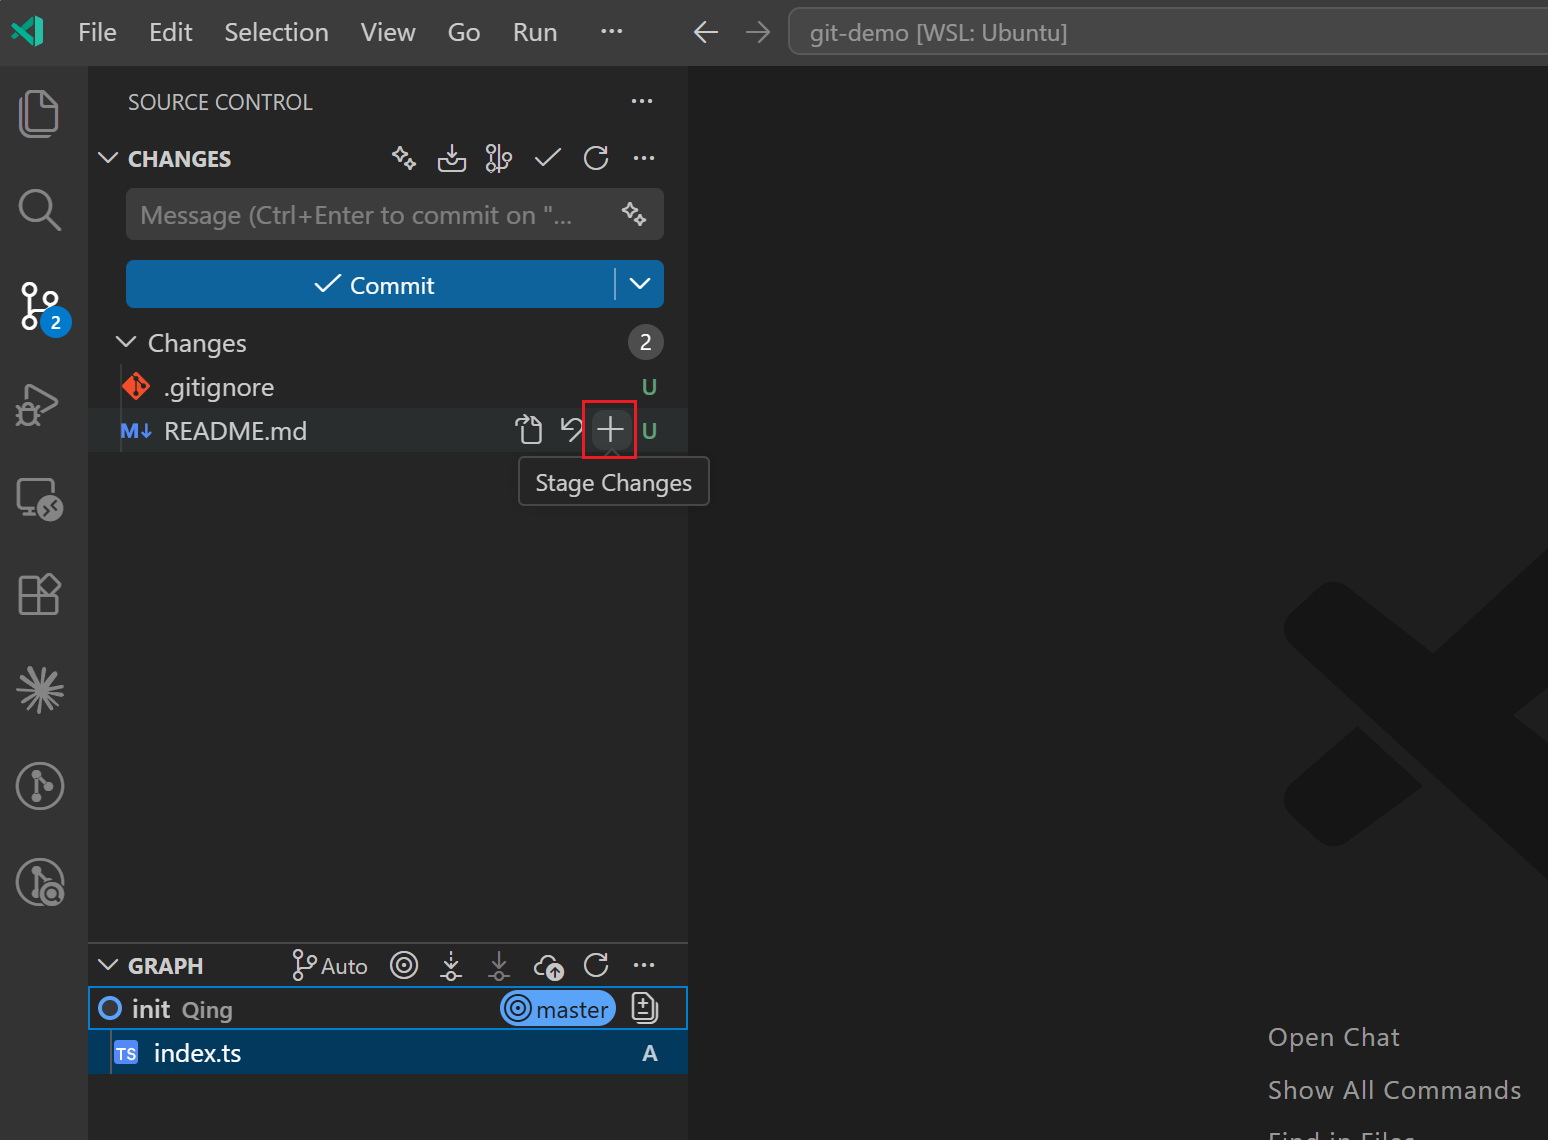1548x1140 pixels.
Task: Open CHANGES section more actions ellipsis
Action: (644, 158)
